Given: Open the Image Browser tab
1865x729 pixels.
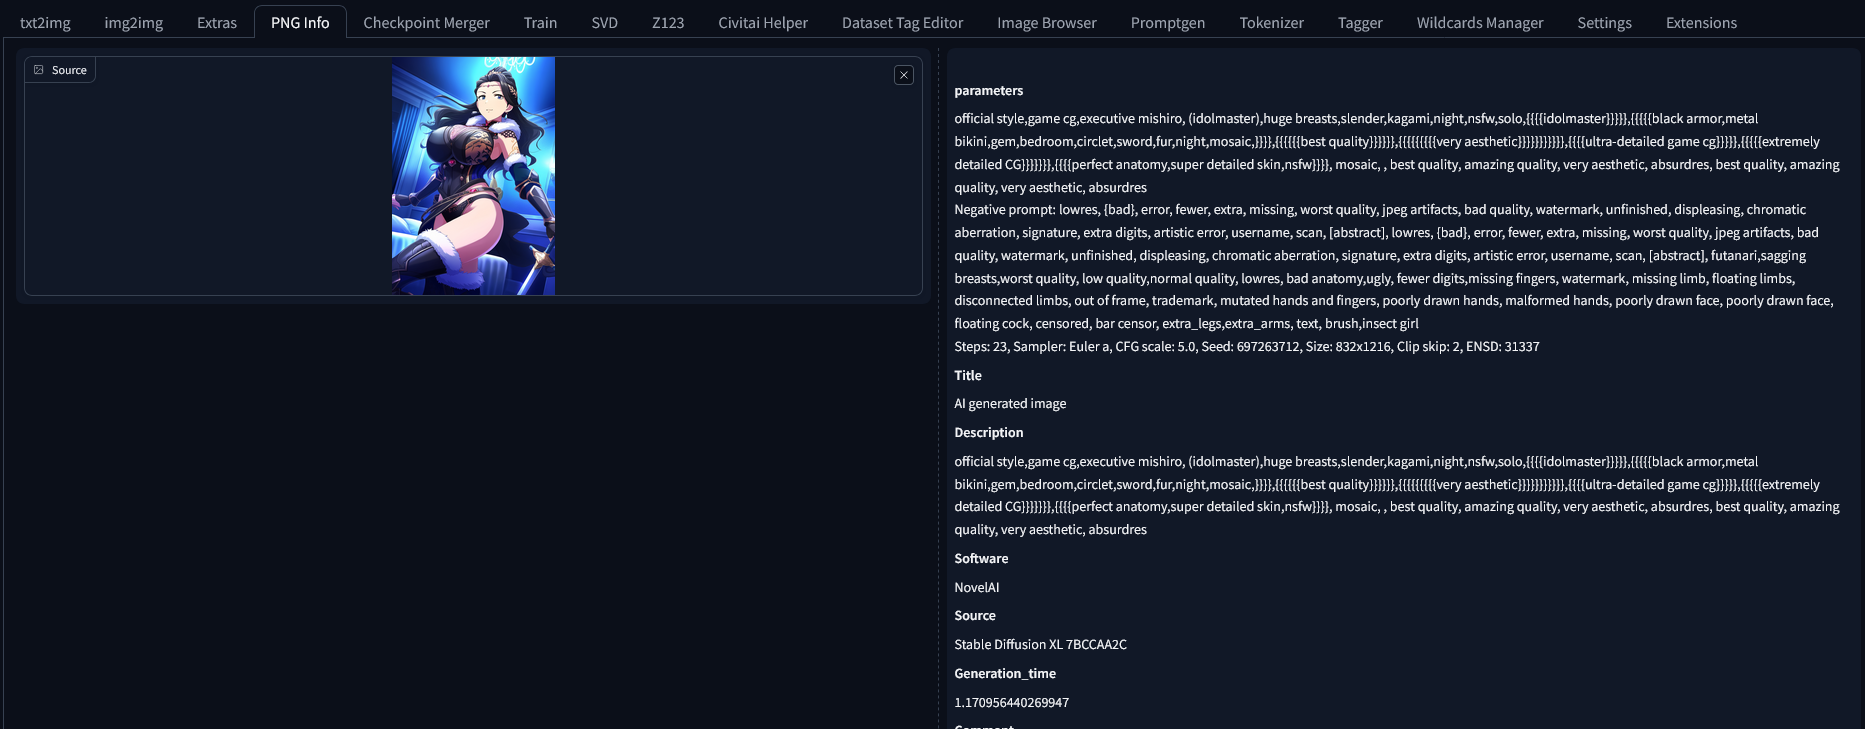Looking at the screenshot, I should (x=1046, y=23).
